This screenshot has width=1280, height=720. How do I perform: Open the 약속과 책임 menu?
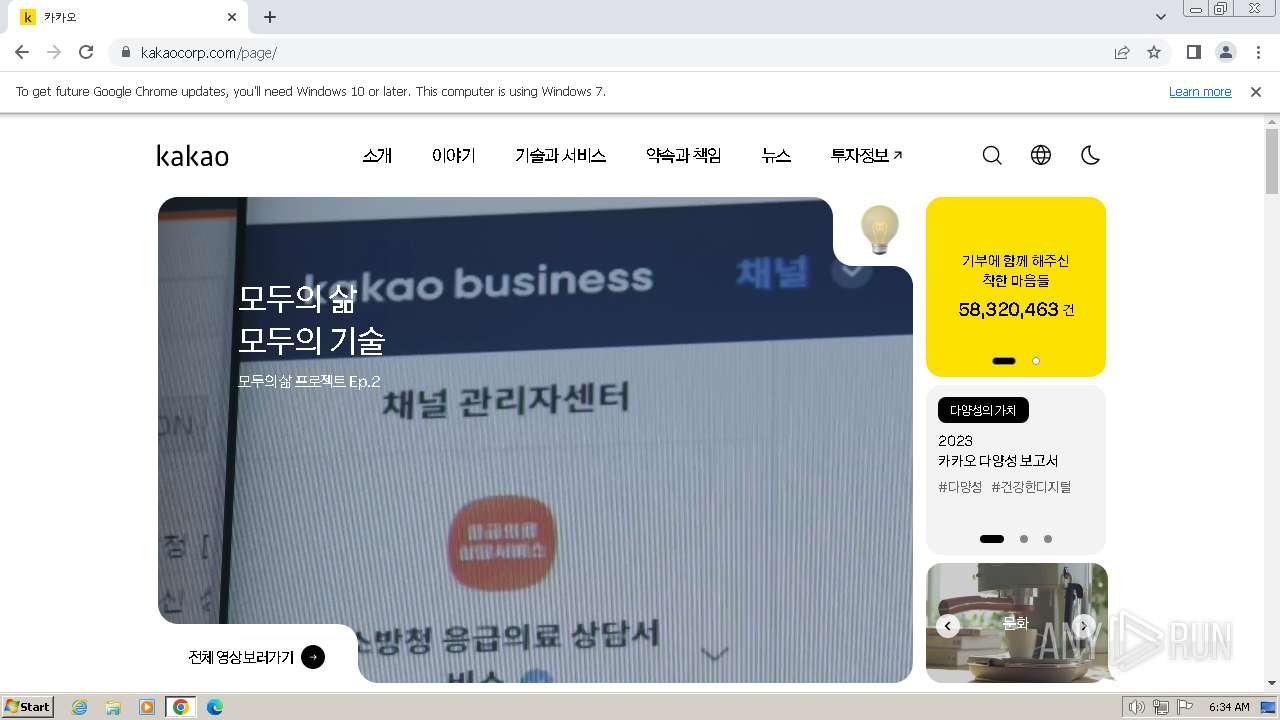click(684, 155)
